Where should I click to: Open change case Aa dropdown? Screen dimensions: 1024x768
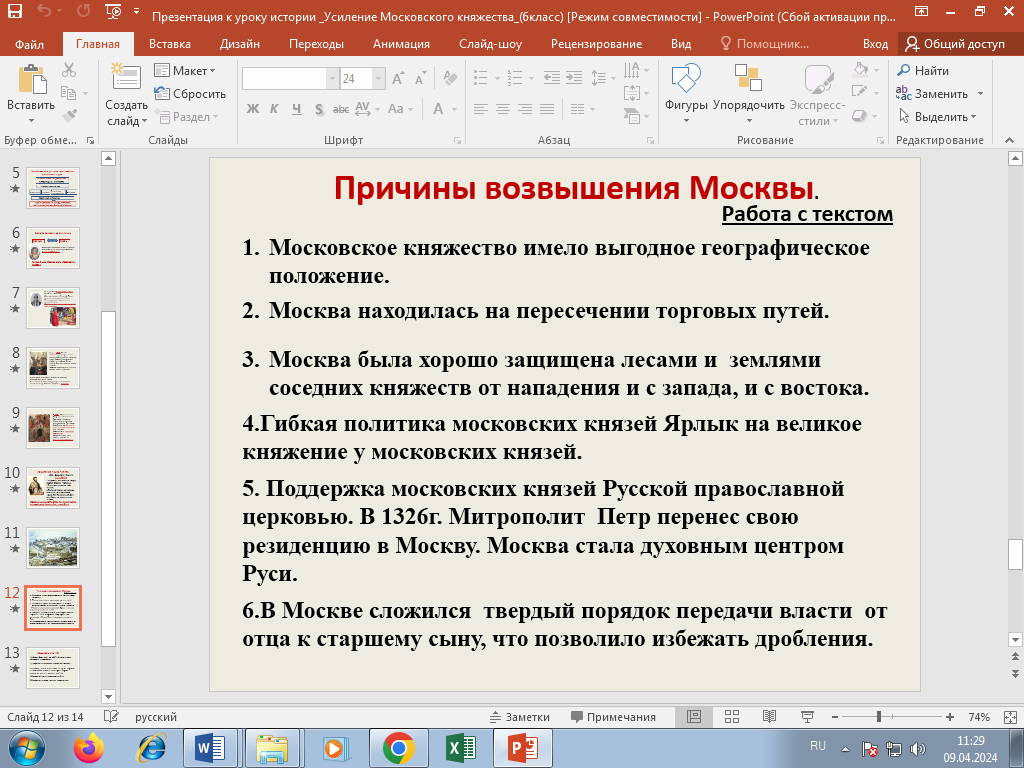(x=400, y=109)
